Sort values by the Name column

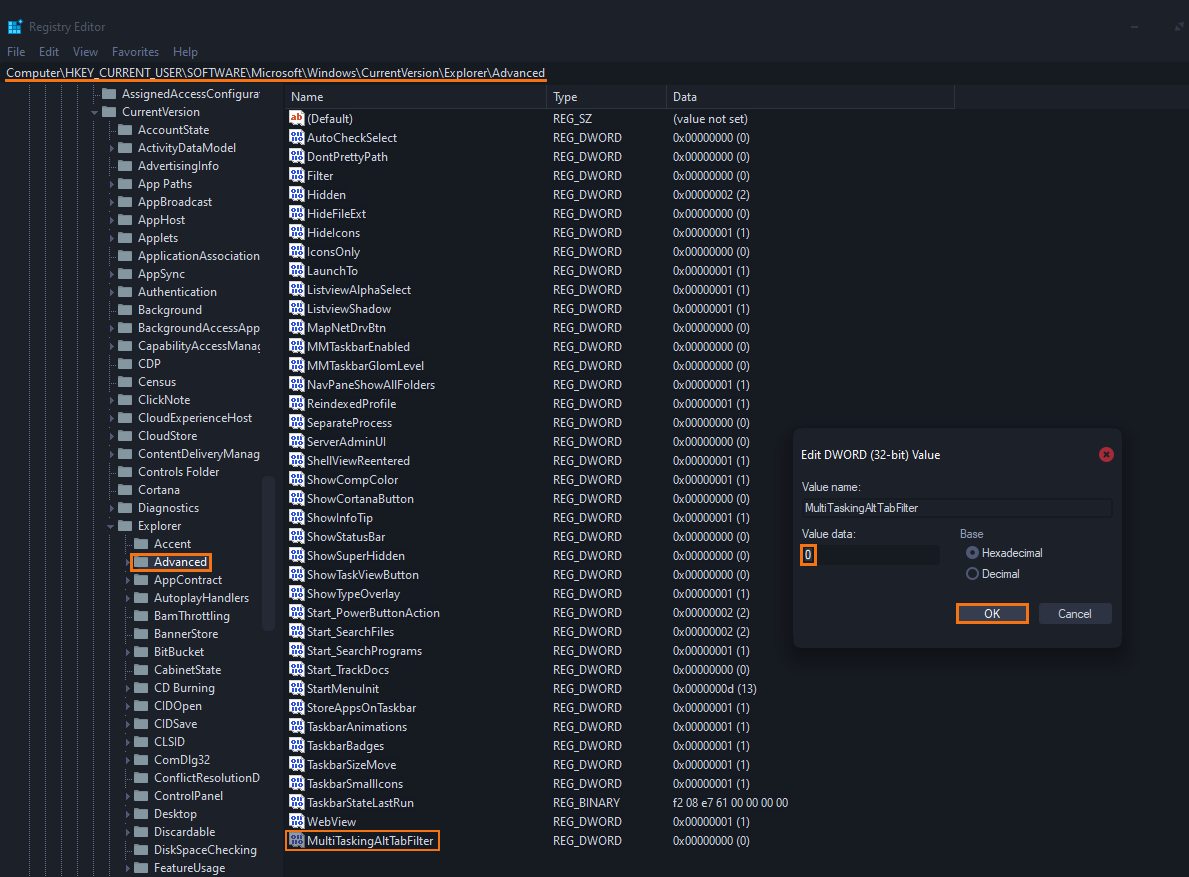[416, 97]
